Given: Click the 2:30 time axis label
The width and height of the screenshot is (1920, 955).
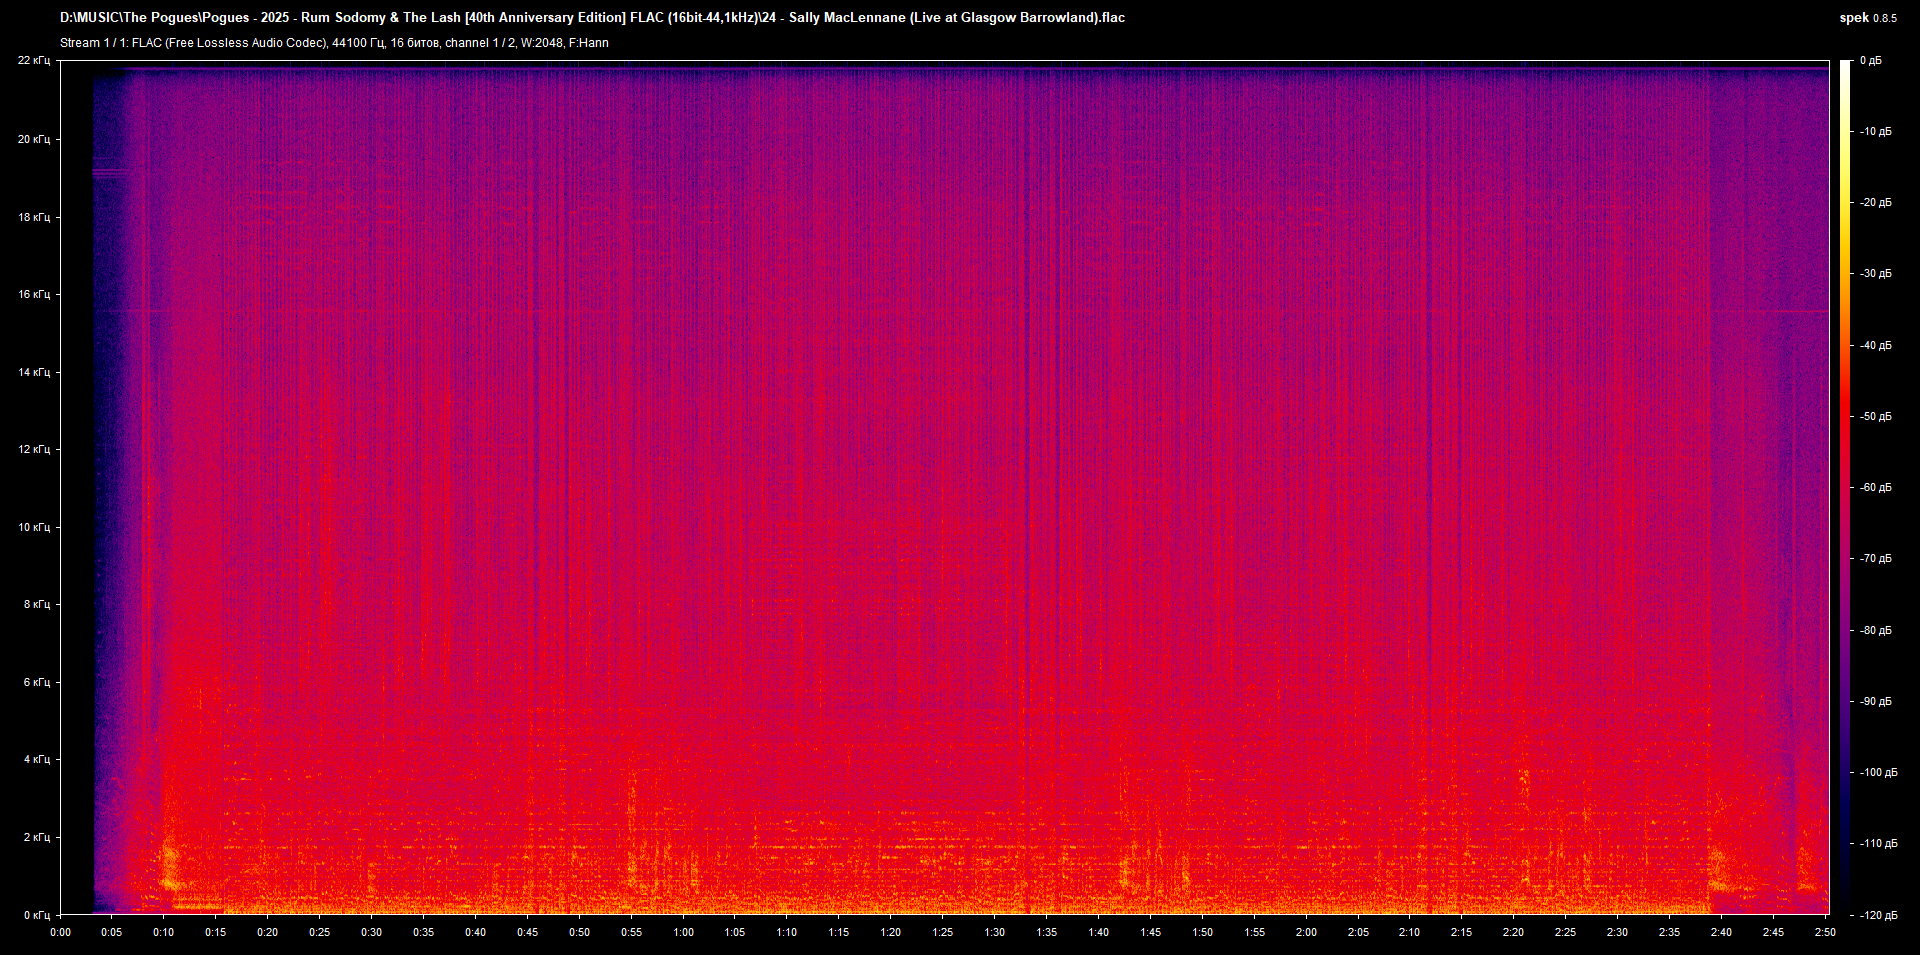Looking at the screenshot, I should (x=1617, y=932).
